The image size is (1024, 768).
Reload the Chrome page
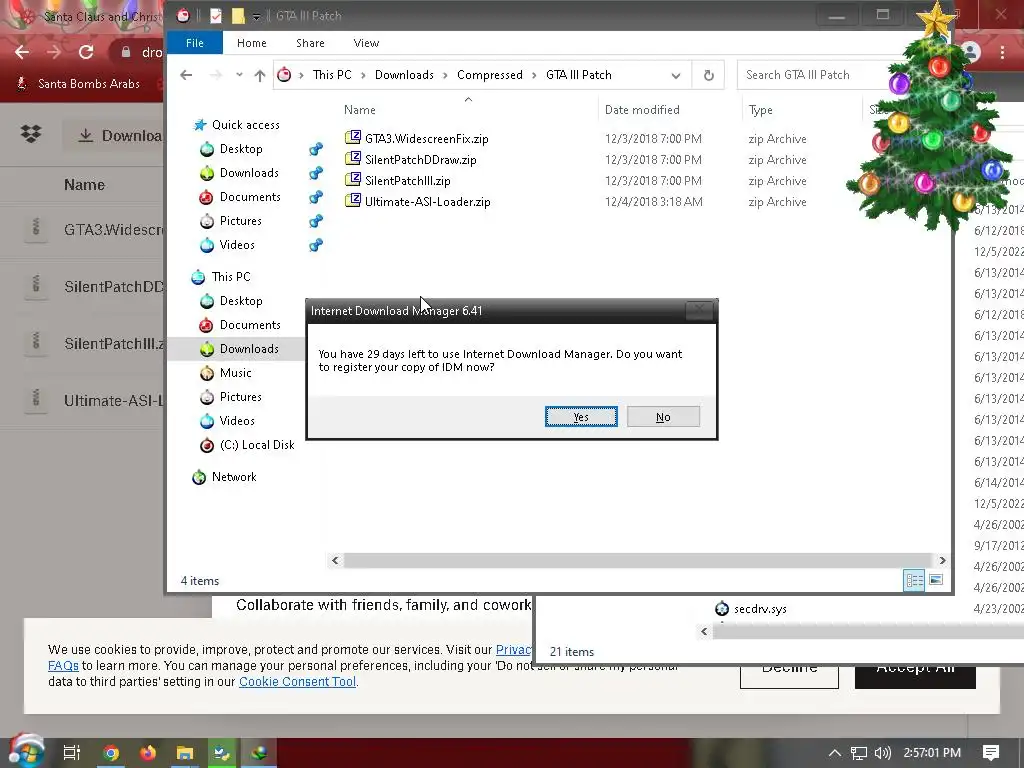[86, 52]
